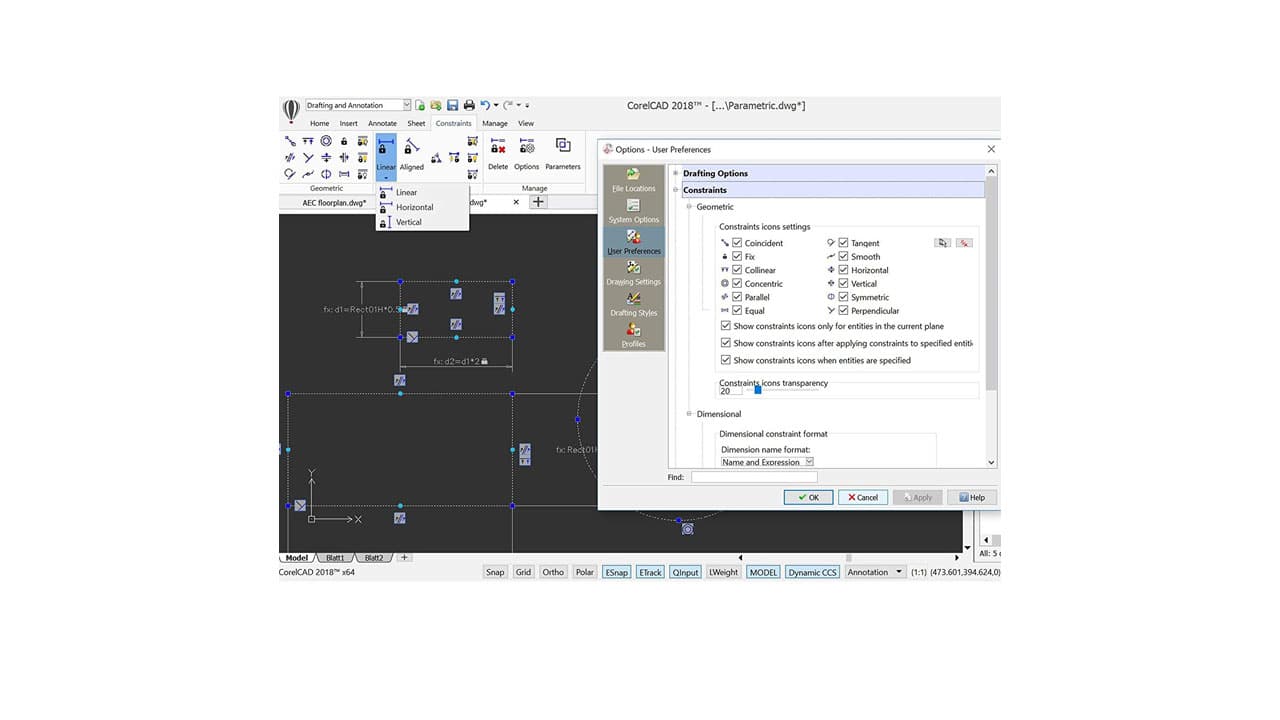The height and width of the screenshot is (720, 1280).
Task: Switch to the Home ribbon tab
Action: click(x=319, y=122)
